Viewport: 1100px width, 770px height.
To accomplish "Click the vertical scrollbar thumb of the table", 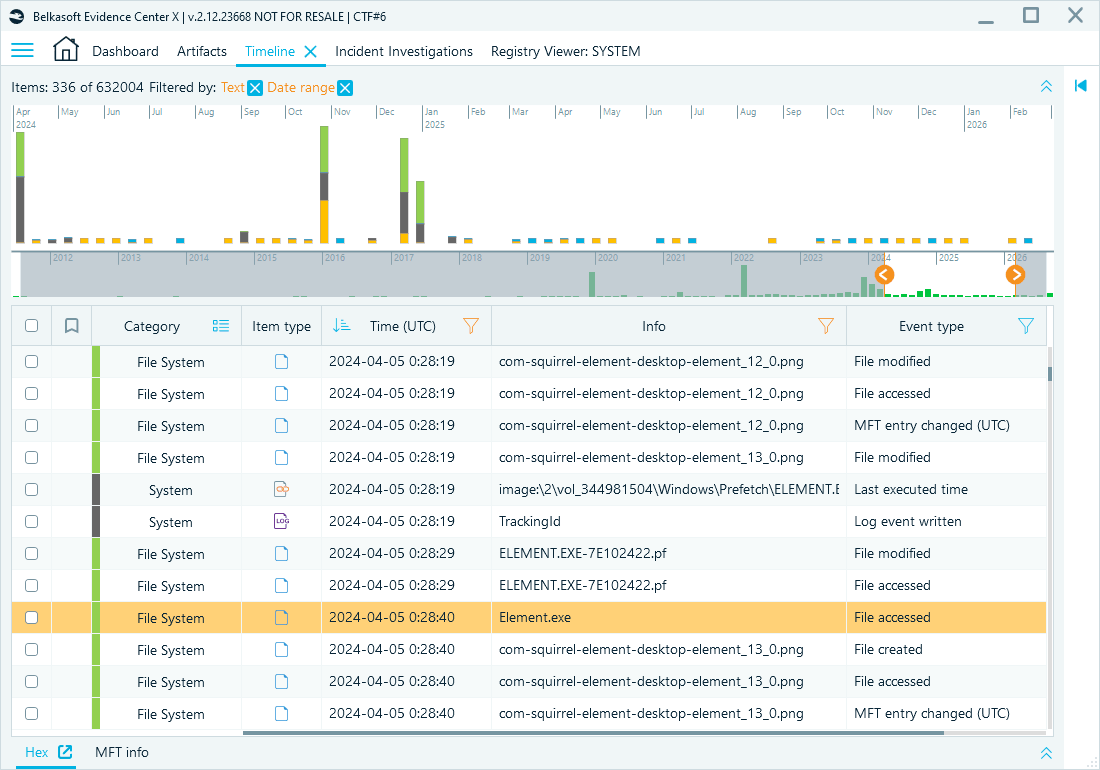I will click(x=1049, y=374).
